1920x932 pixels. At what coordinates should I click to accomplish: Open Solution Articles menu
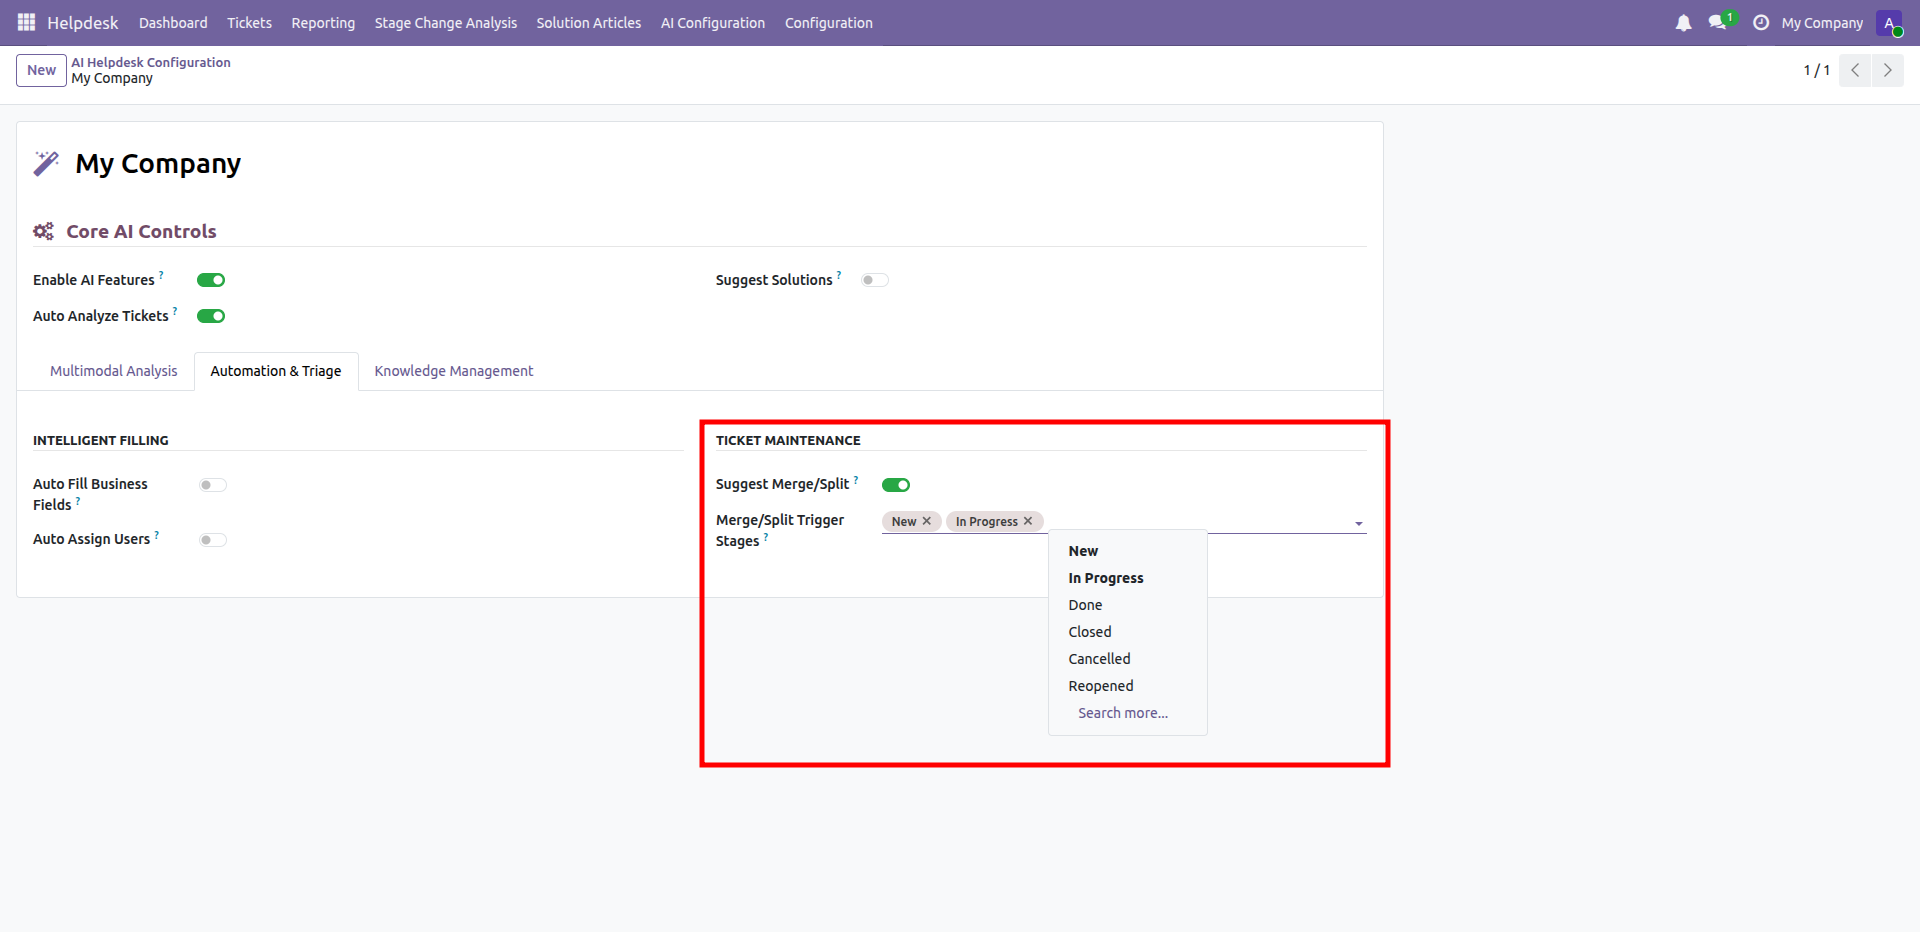589,23
